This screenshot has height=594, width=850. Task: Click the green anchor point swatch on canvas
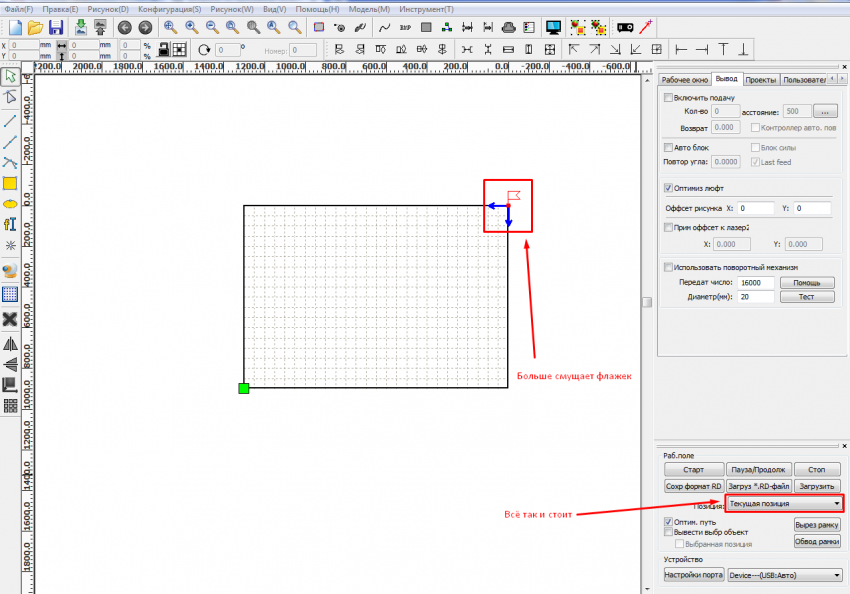click(x=244, y=388)
